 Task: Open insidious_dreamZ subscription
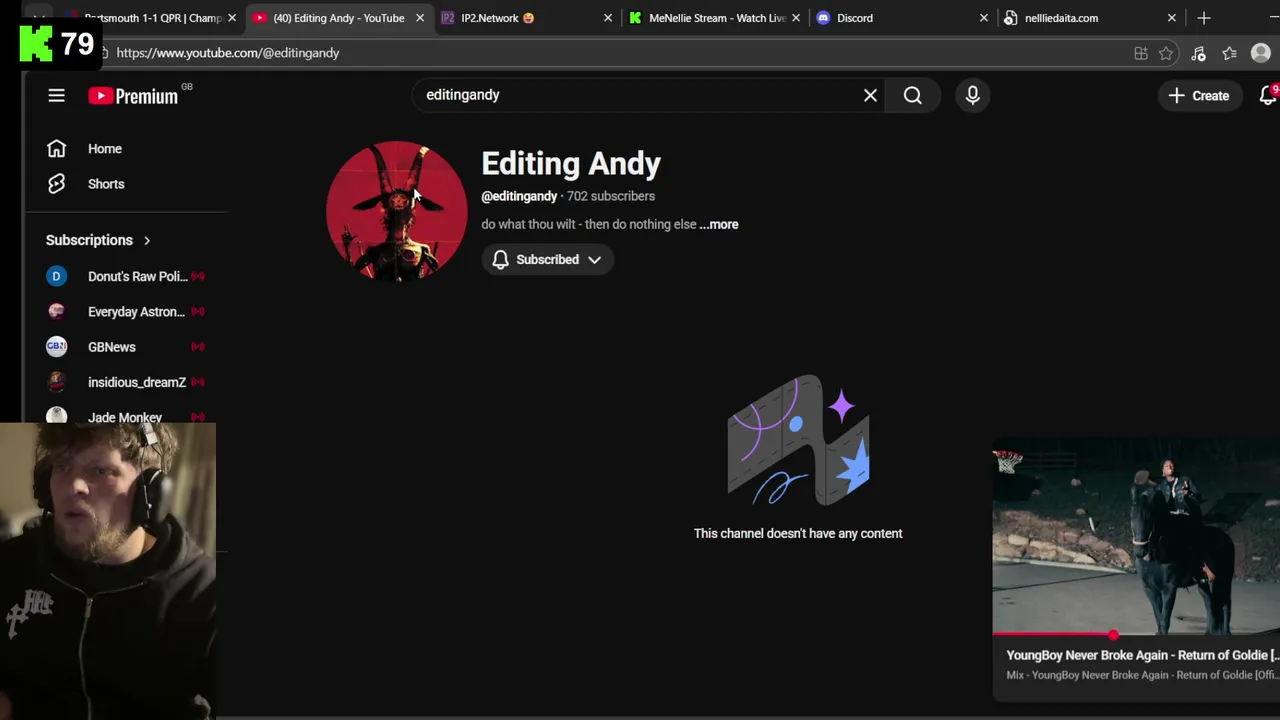tap(126, 382)
